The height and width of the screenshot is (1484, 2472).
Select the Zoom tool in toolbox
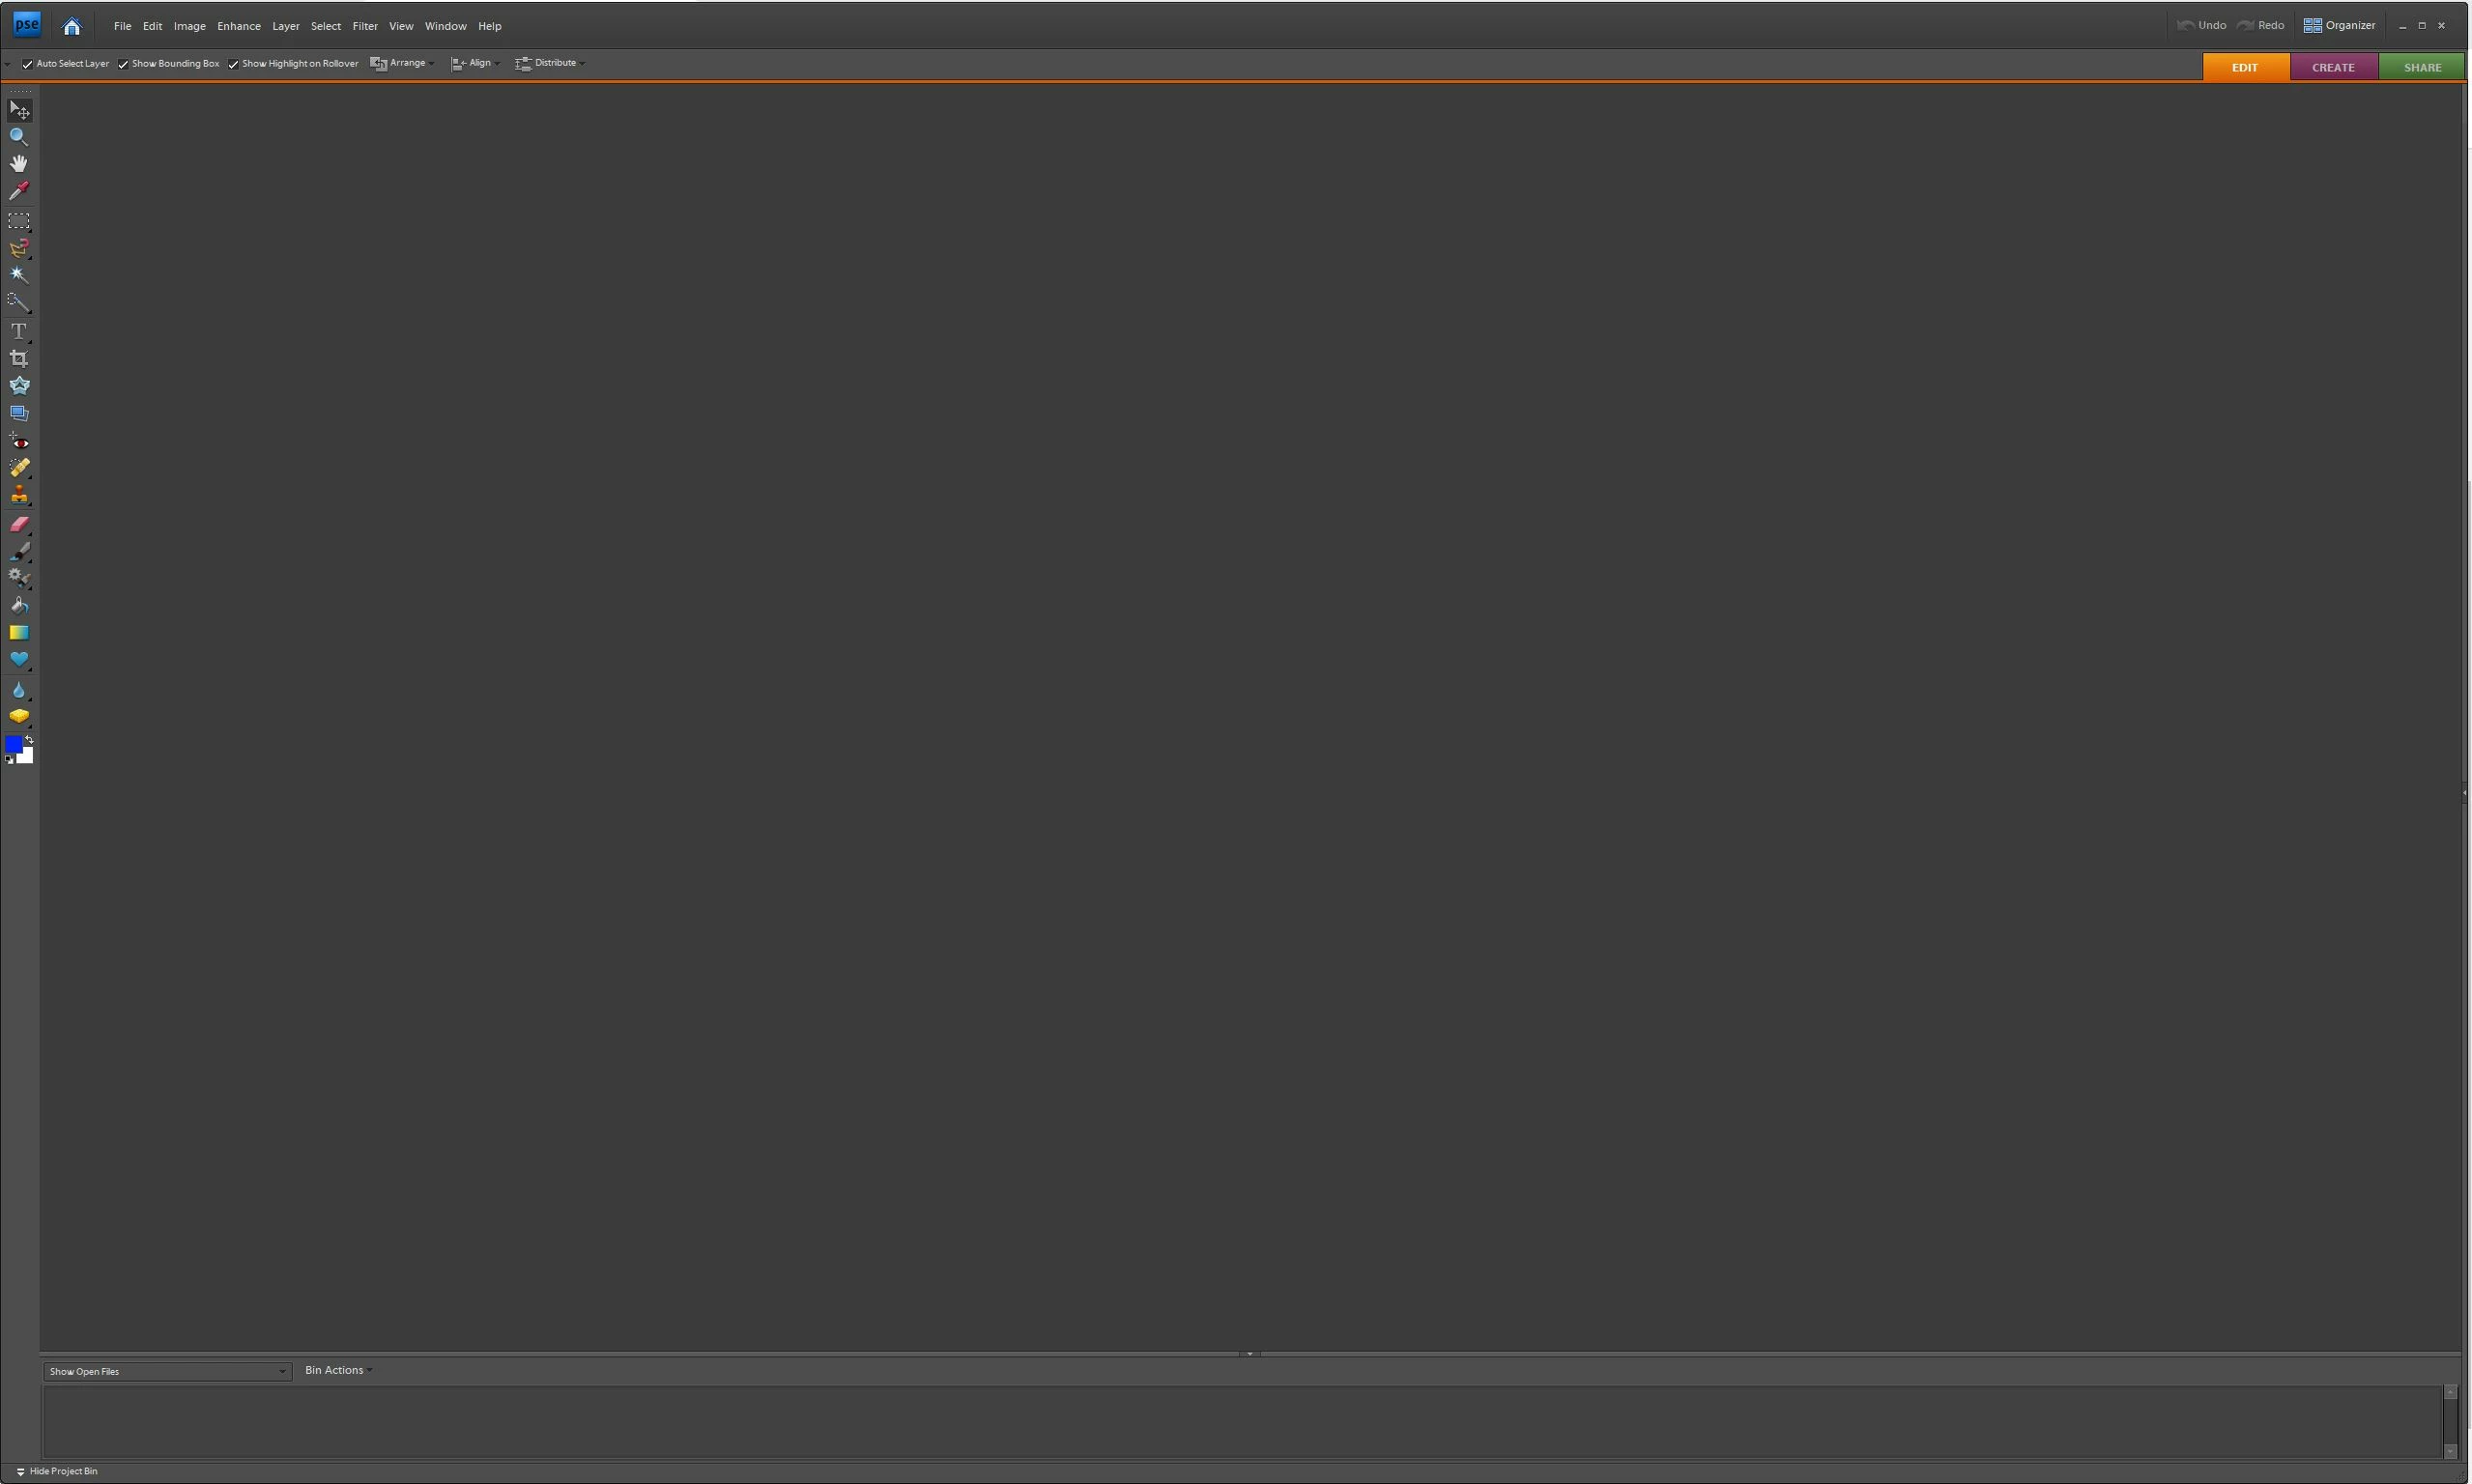pos(18,137)
